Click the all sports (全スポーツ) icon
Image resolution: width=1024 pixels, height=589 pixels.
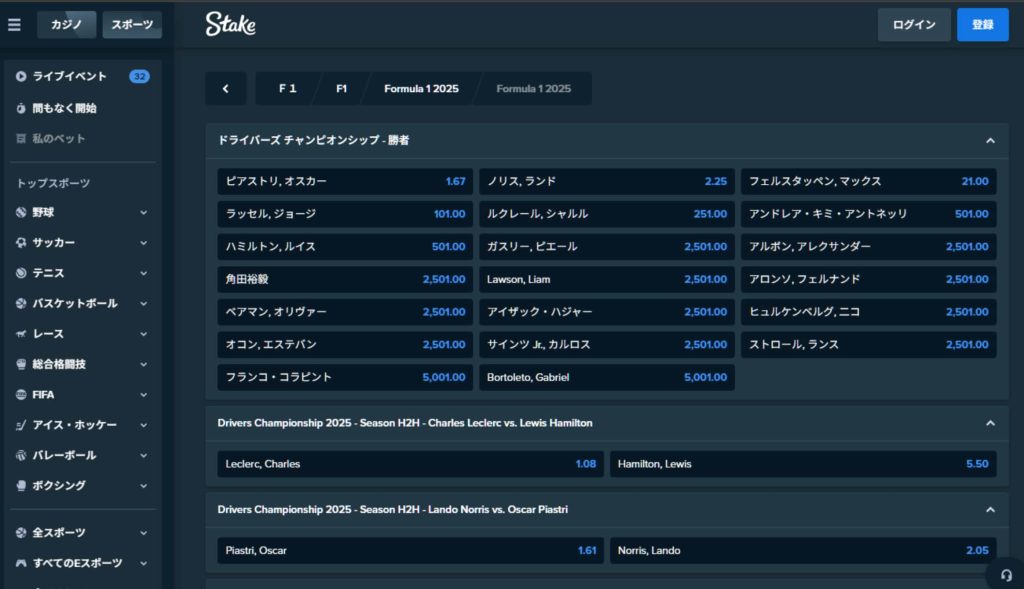click(x=21, y=533)
